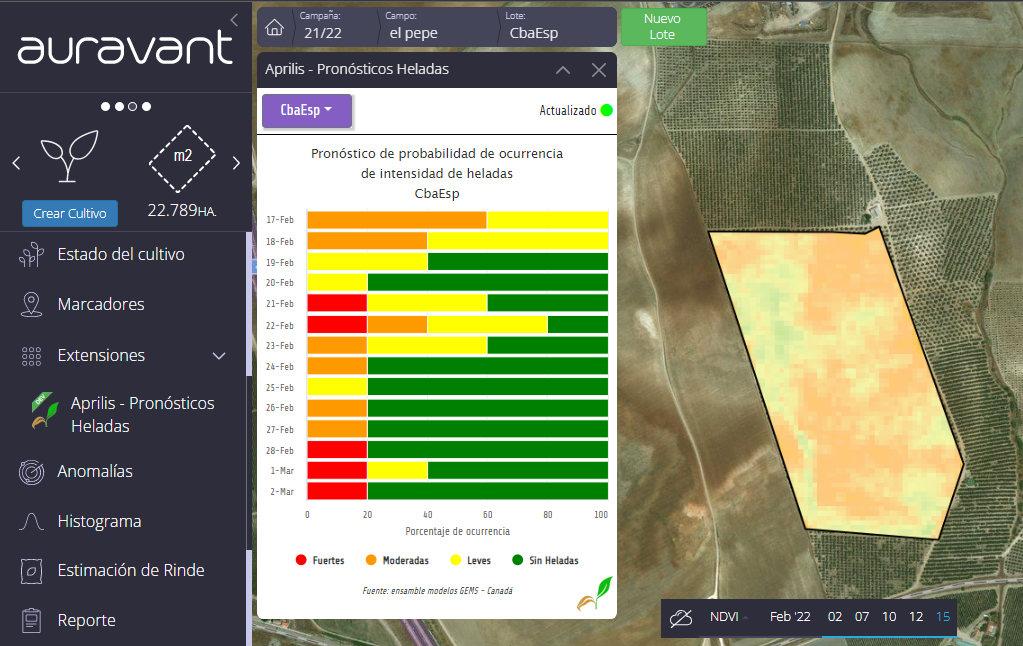Go to the home icon in breadcrumb bar
The image size is (1023, 646).
click(275, 27)
